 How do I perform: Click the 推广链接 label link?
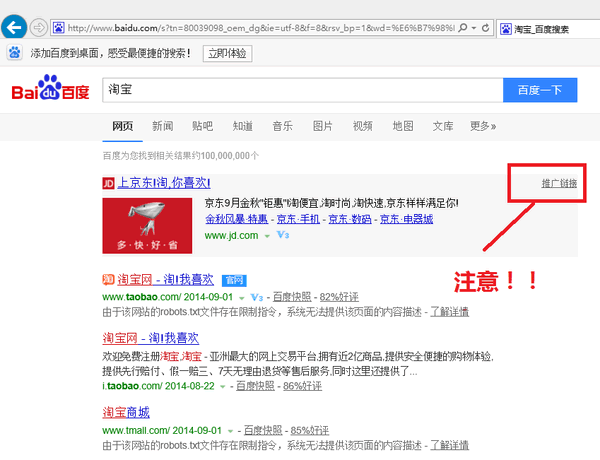click(559, 183)
